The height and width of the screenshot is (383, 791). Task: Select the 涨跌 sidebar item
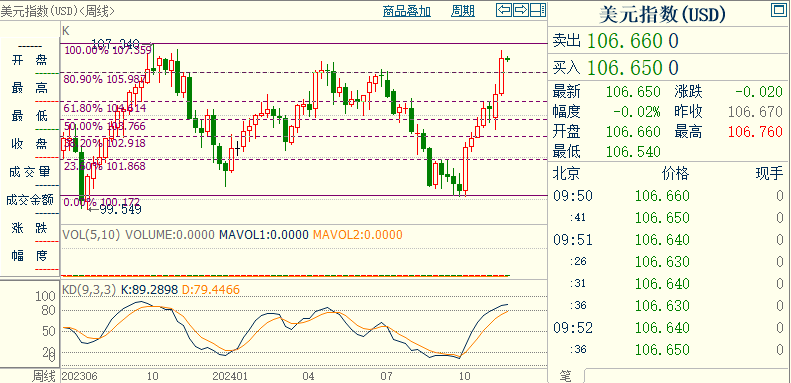(x=29, y=228)
